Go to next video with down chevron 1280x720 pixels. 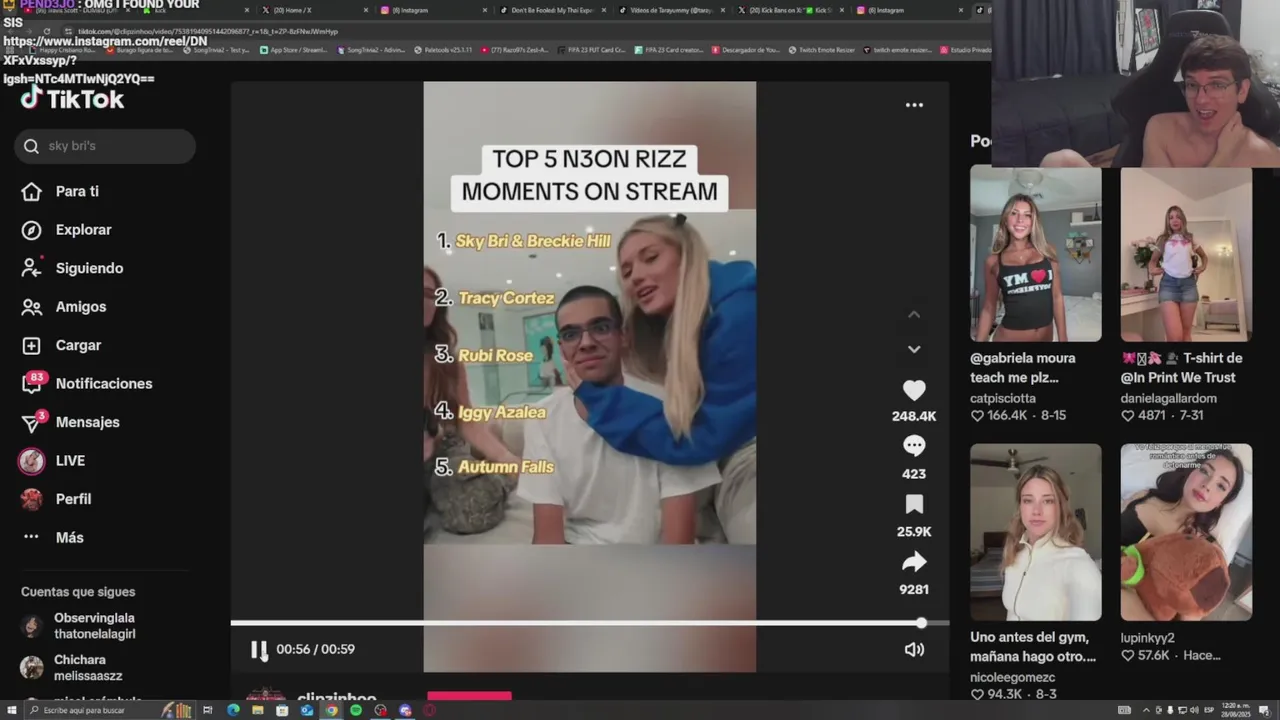[914, 349]
